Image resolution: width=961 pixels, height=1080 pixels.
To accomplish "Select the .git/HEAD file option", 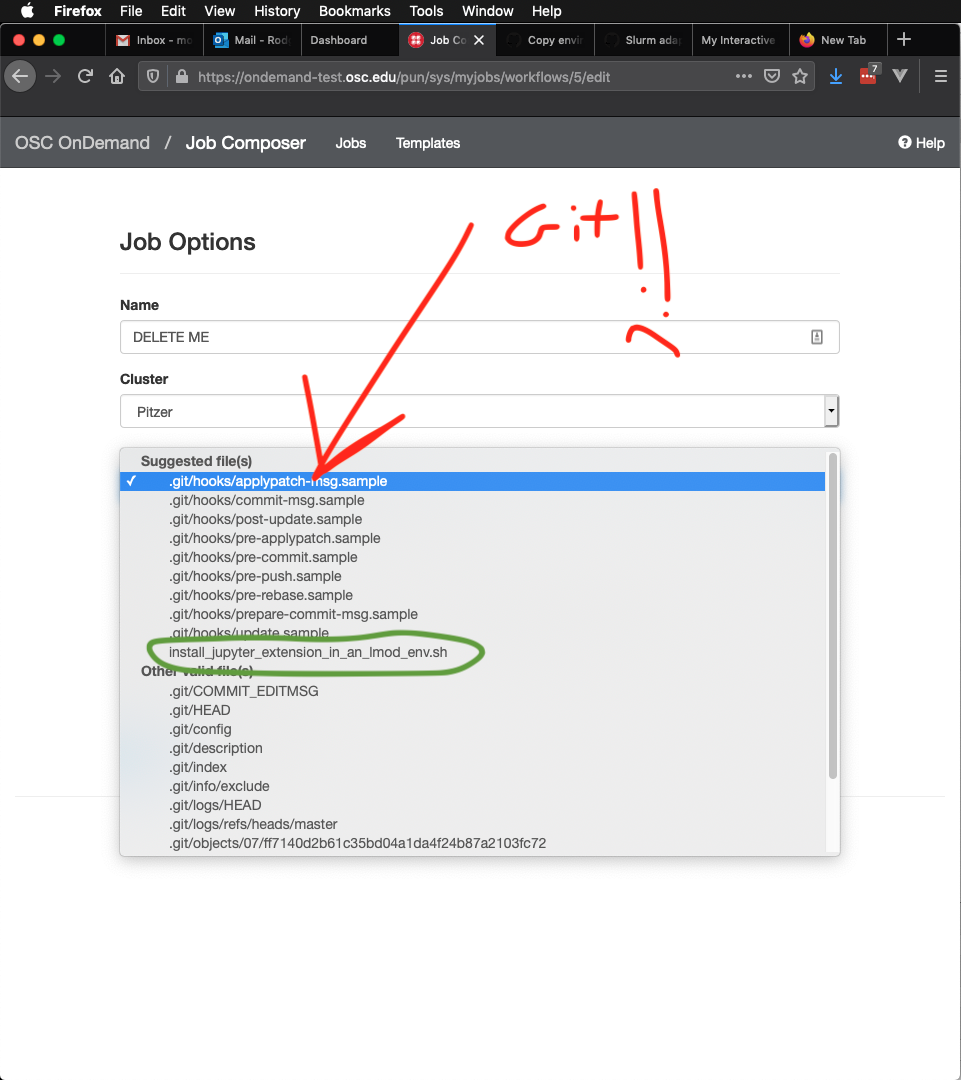I will pyautogui.click(x=200, y=710).
